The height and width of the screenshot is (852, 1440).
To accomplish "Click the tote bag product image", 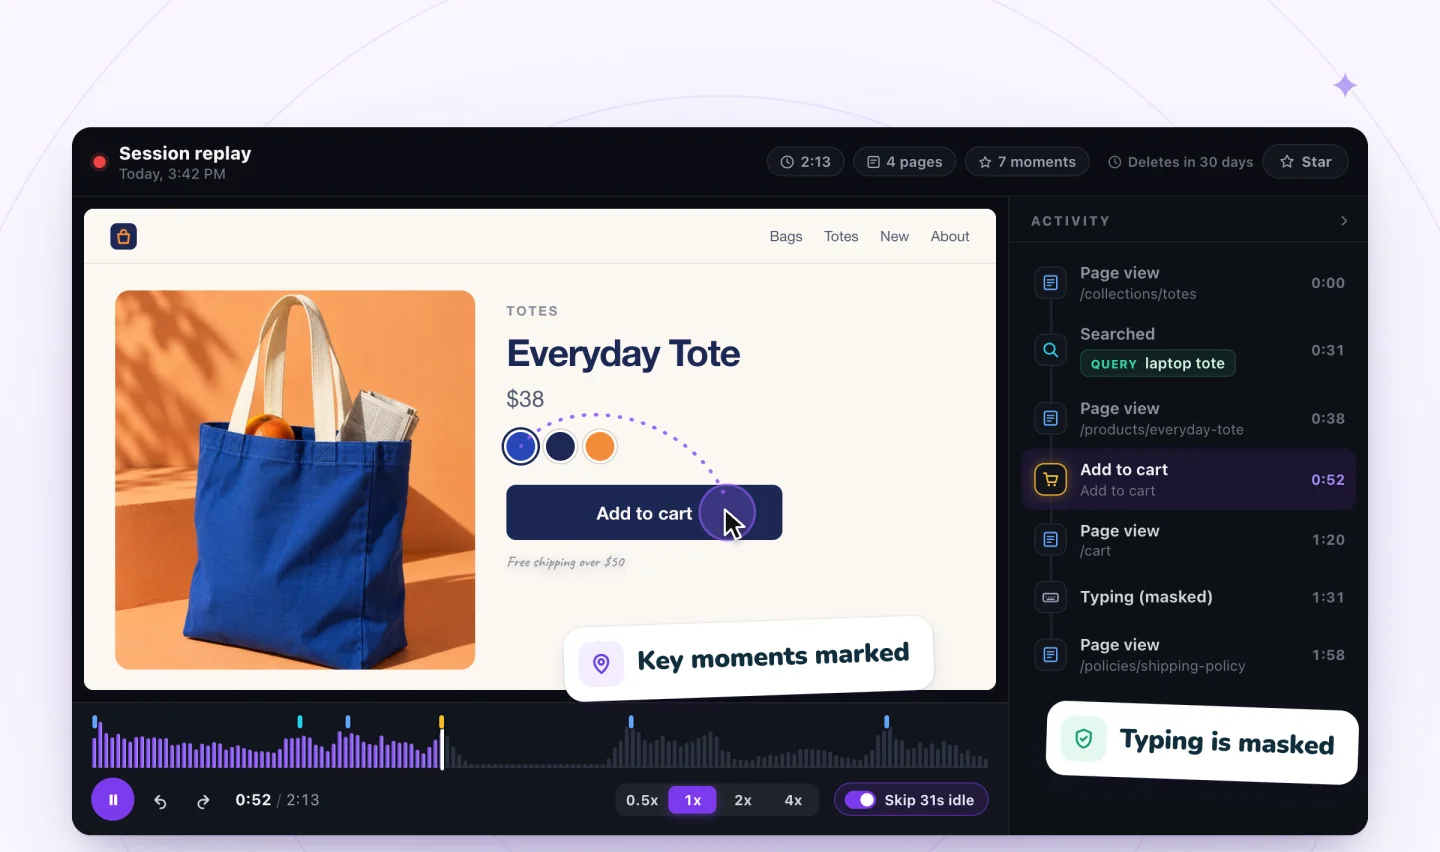I will [x=295, y=480].
